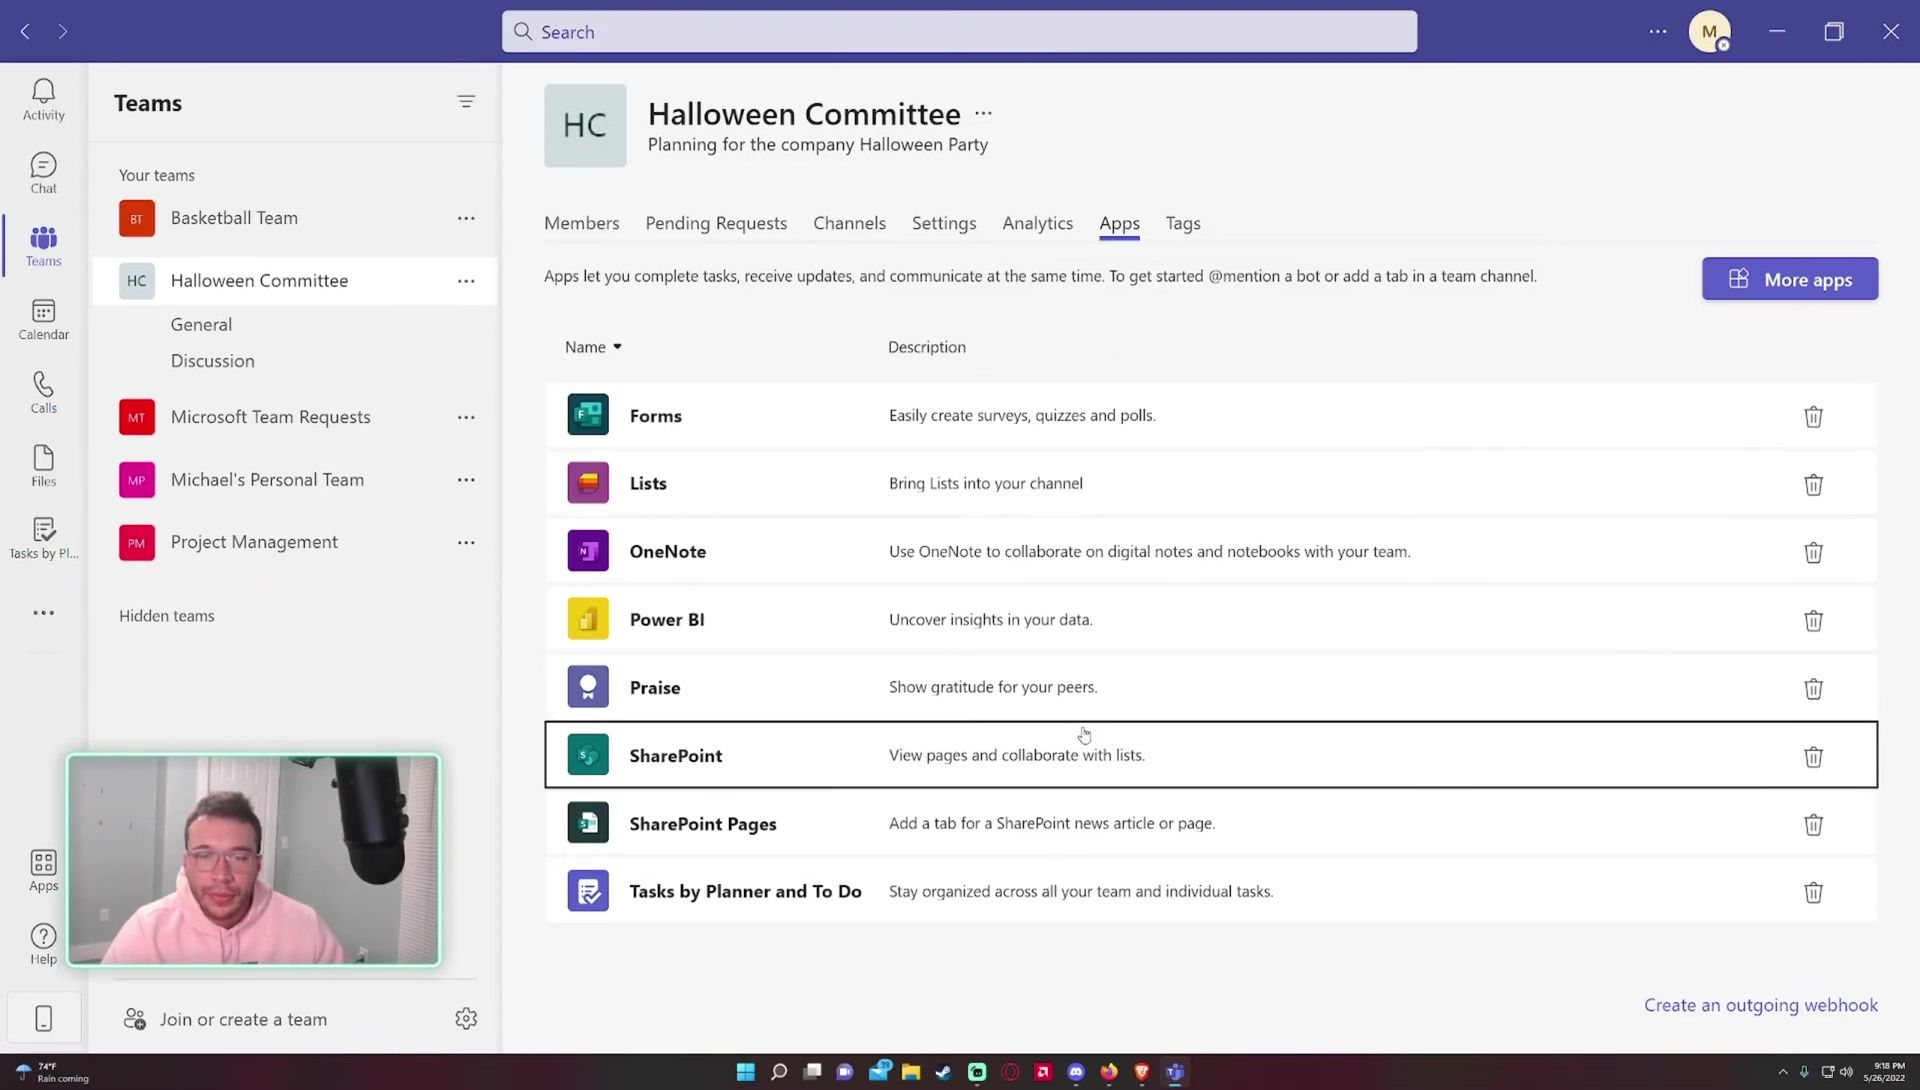Viewport: 1920px width, 1090px height.
Task: Go forward with the navigation arrow
Action: click(x=63, y=32)
